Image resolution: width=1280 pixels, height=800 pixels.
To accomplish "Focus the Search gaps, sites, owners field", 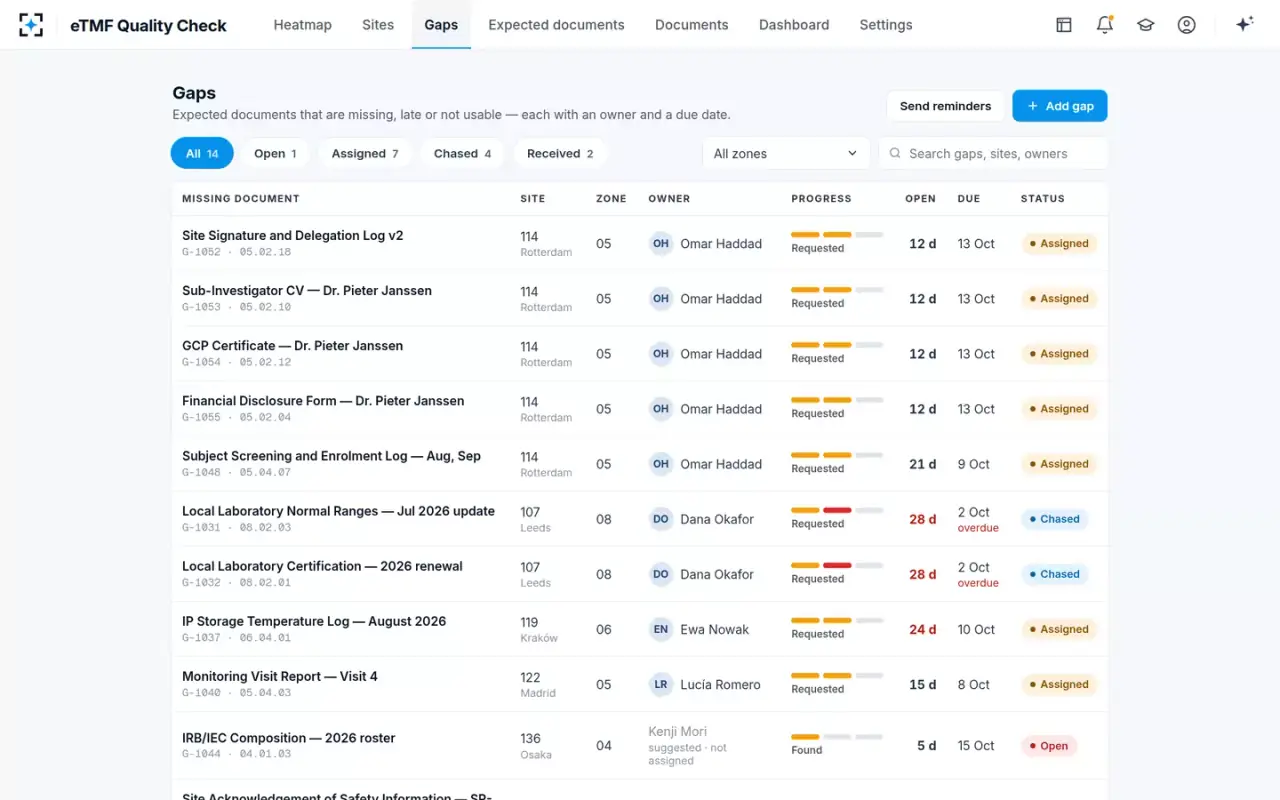I will coord(993,154).
